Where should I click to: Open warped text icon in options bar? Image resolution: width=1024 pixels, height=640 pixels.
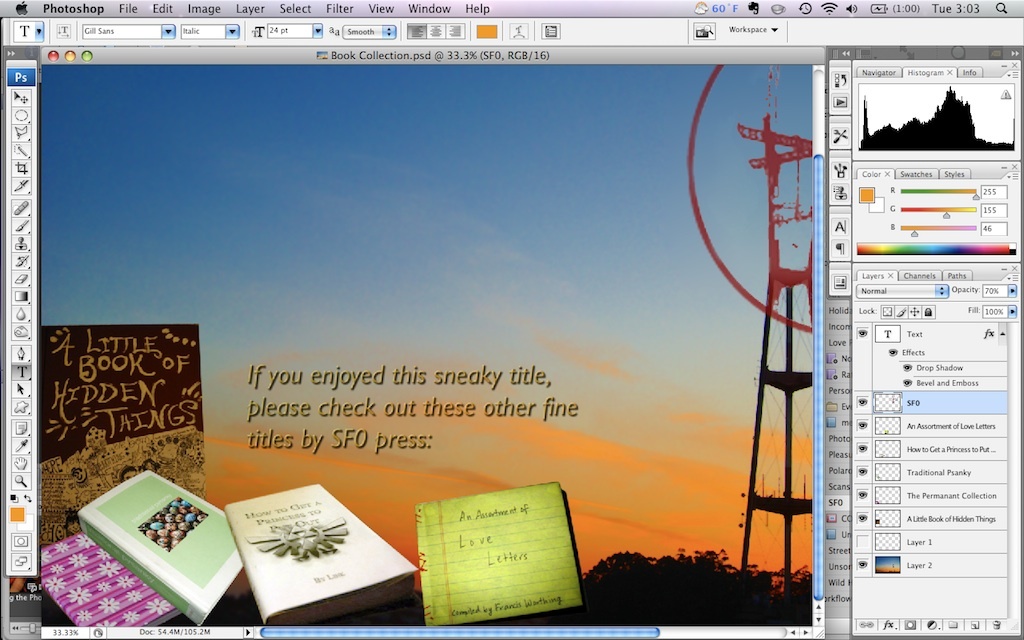(518, 31)
